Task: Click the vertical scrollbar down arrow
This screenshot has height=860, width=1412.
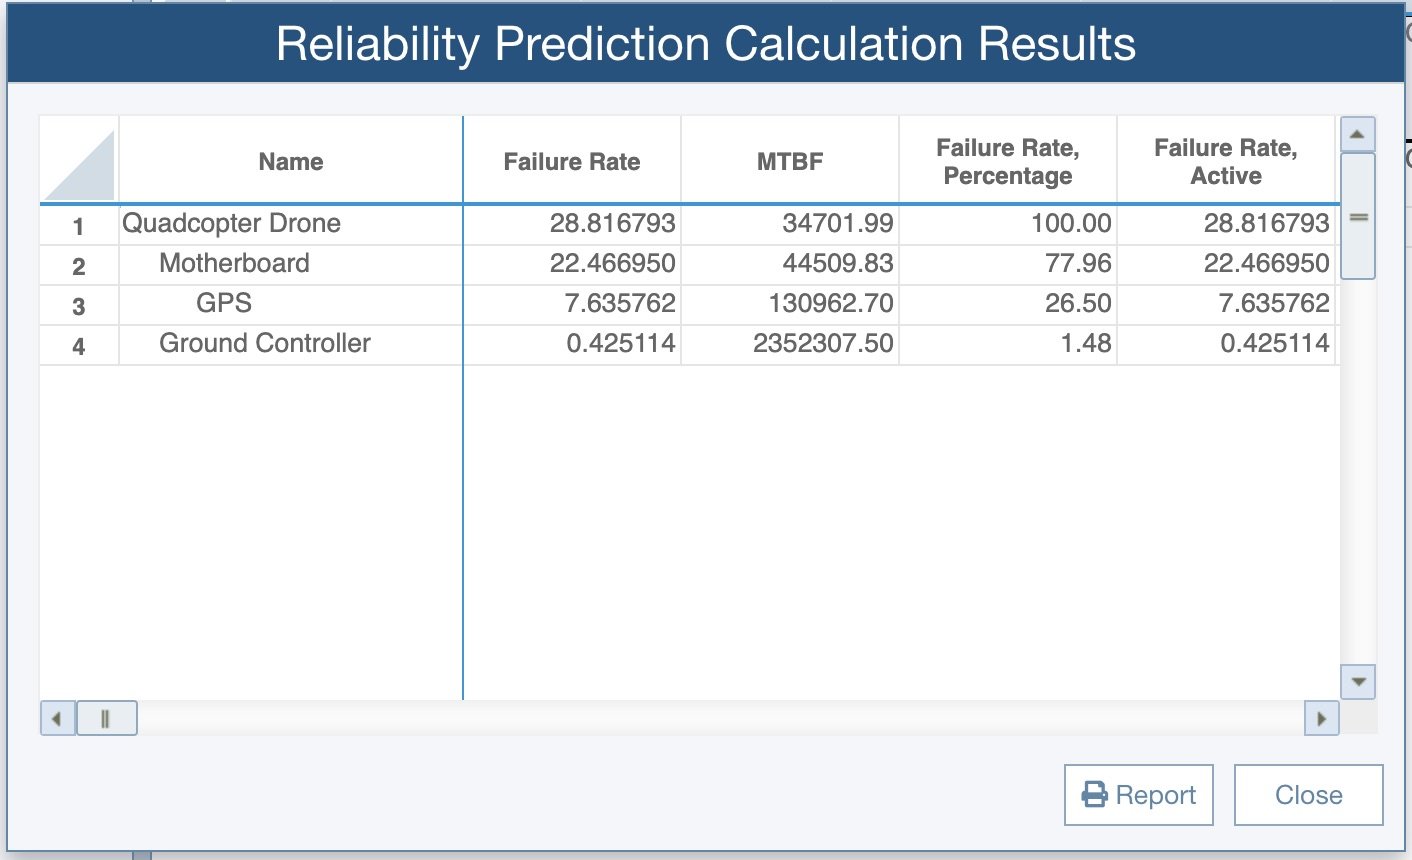Action: (x=1357, y=681)
